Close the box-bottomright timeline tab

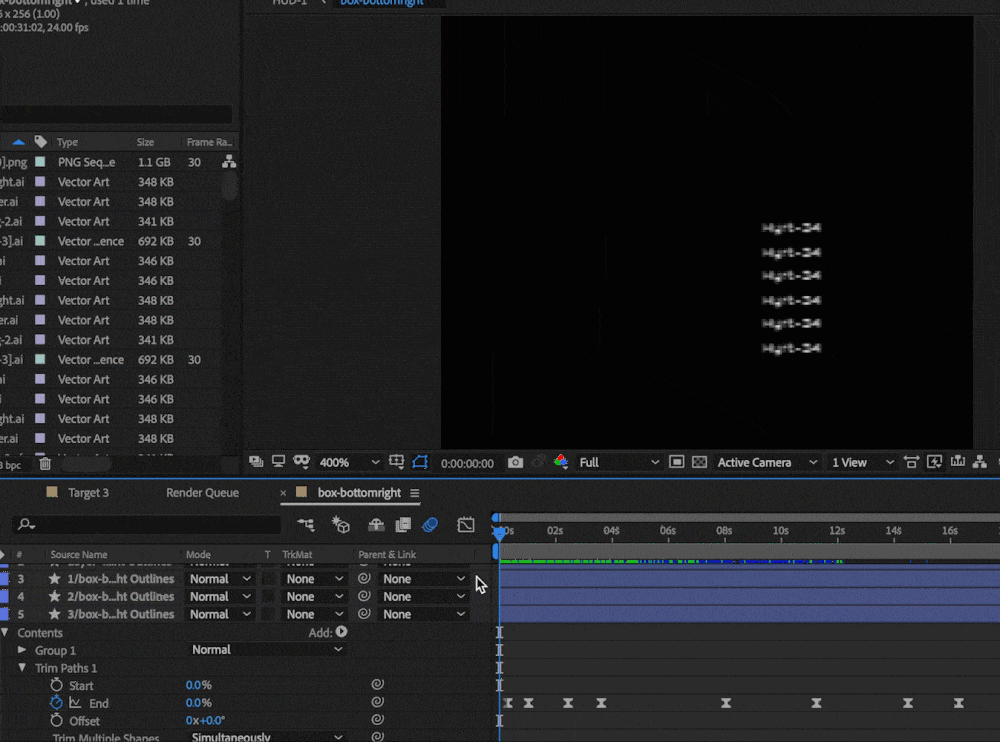click(x=283, y=493)
